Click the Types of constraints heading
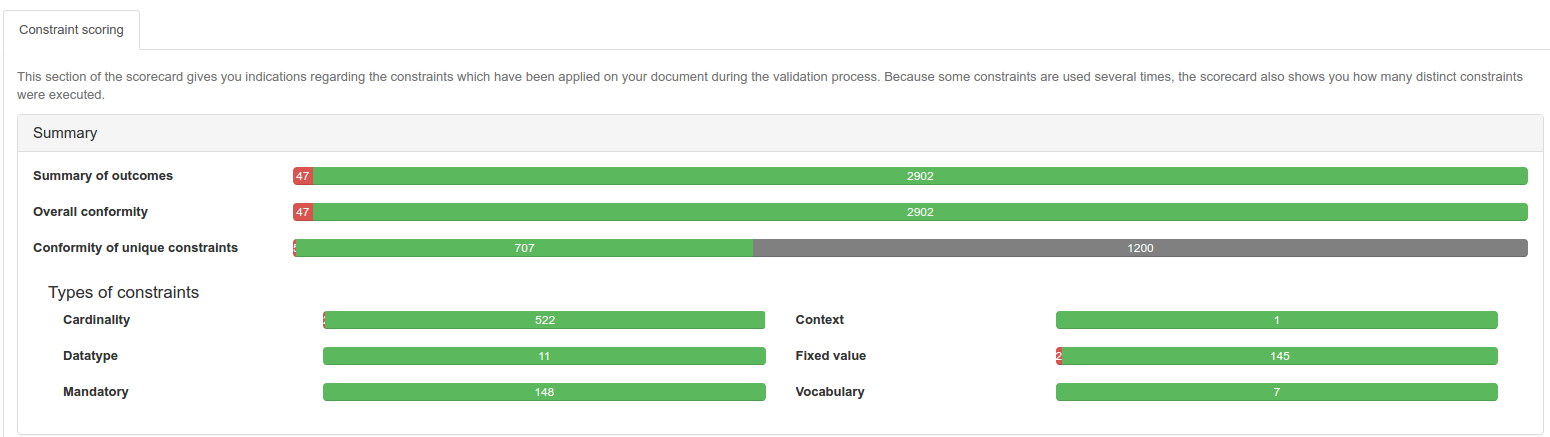 tap(123, 293)
